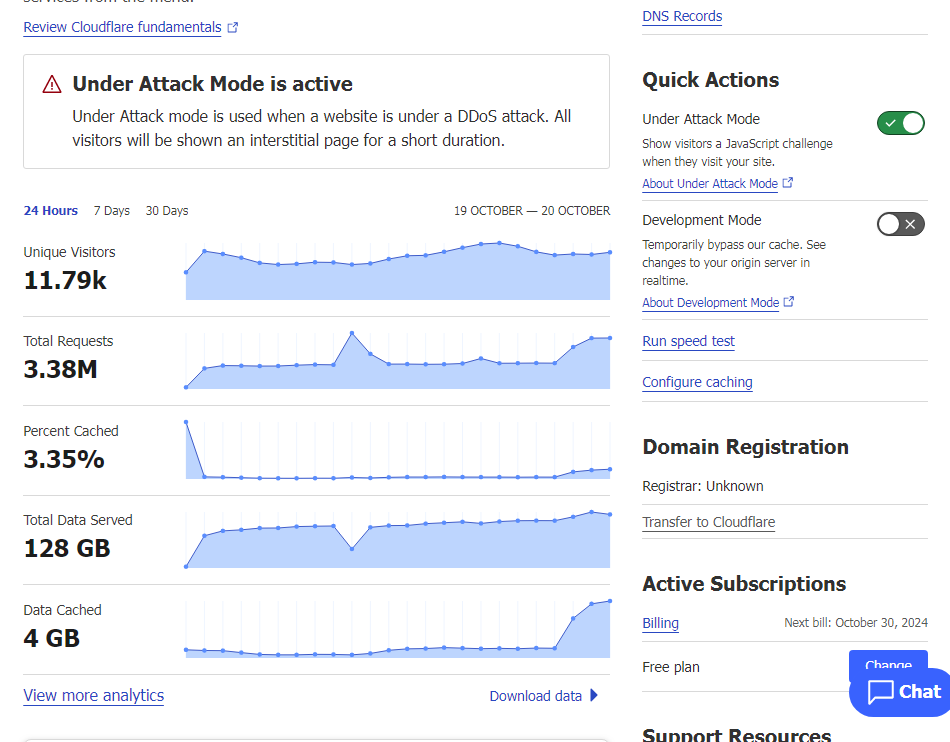
Task: Click the Unique Visitors chart
Action: point(397,271)
